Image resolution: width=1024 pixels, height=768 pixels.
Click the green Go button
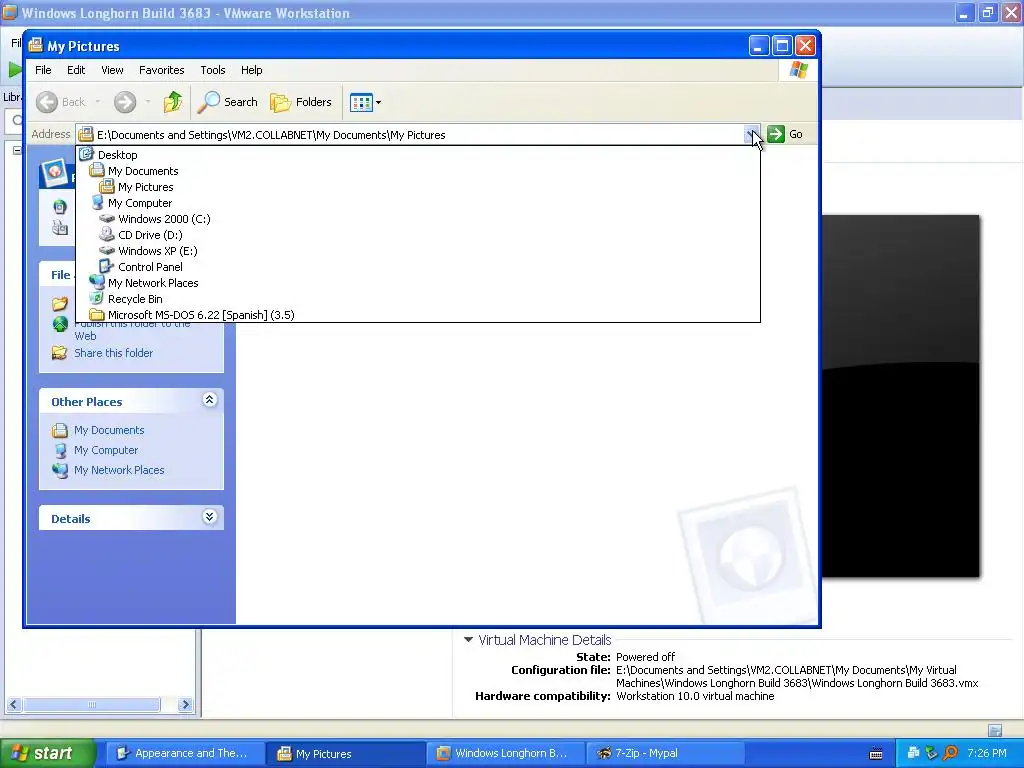(784, 134)
